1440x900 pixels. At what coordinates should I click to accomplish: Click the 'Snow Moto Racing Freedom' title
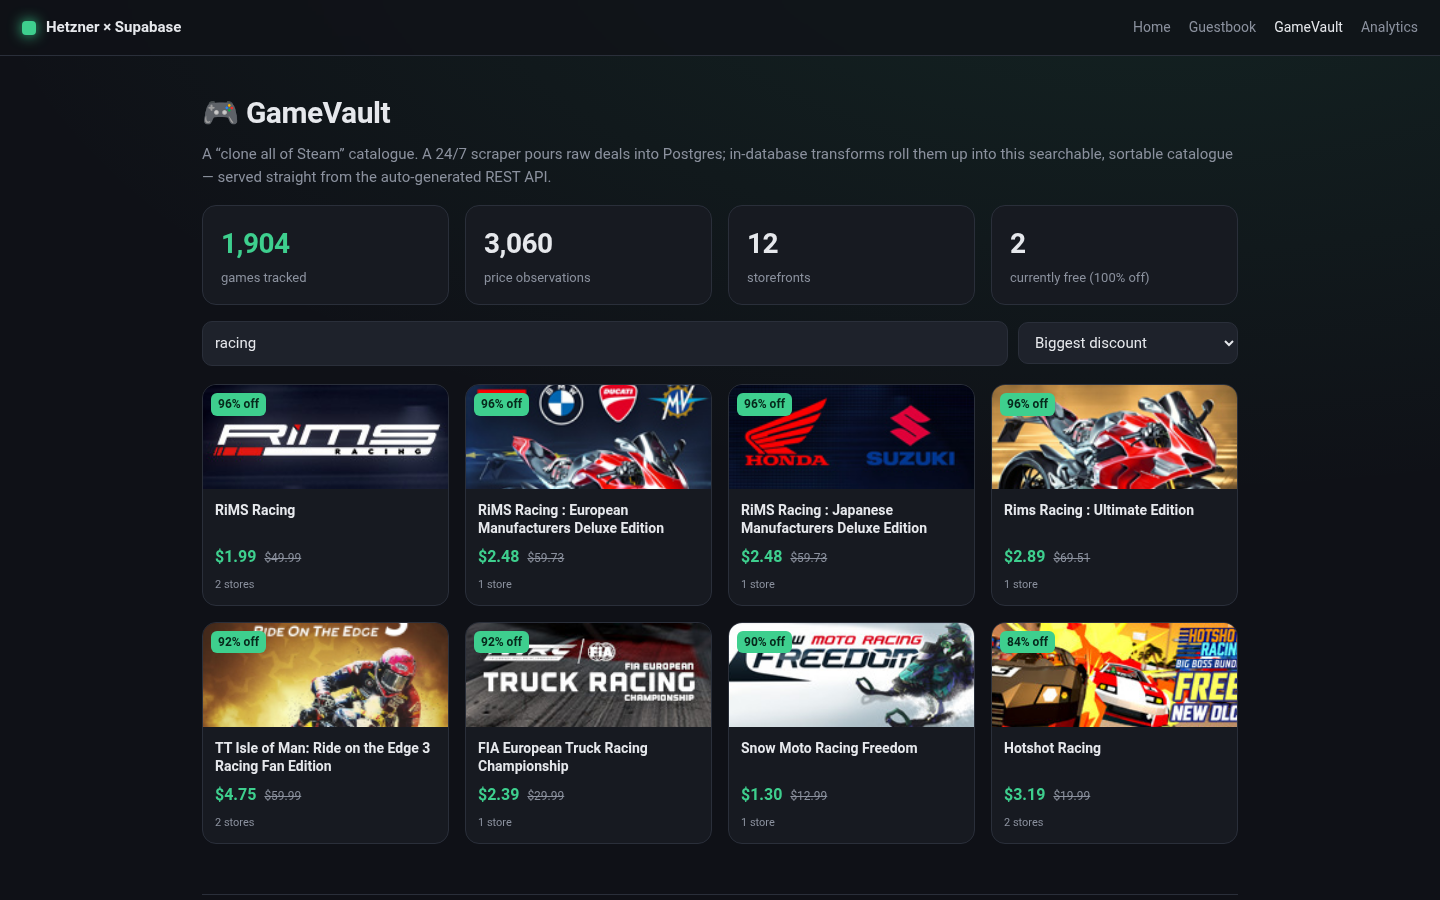coord(829,748)
